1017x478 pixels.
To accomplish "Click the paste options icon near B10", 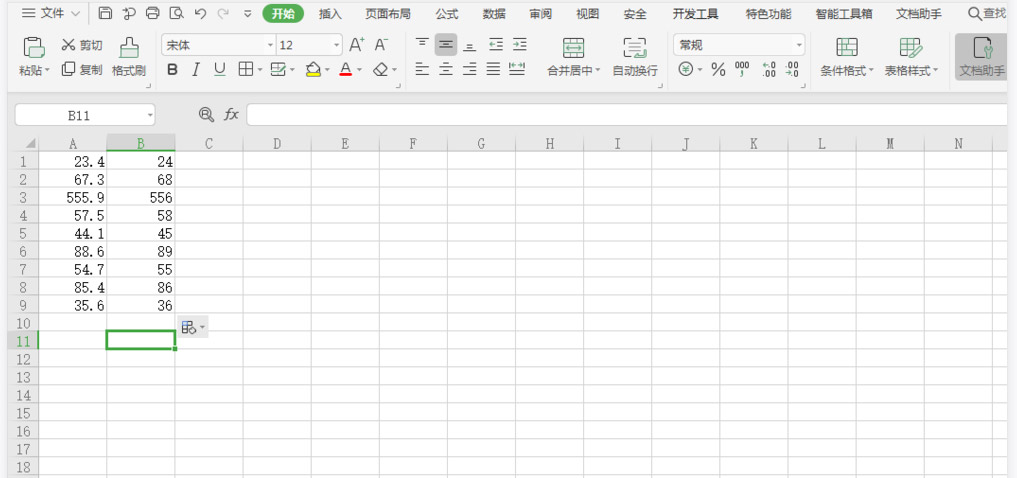I will (x=191, y=327).
